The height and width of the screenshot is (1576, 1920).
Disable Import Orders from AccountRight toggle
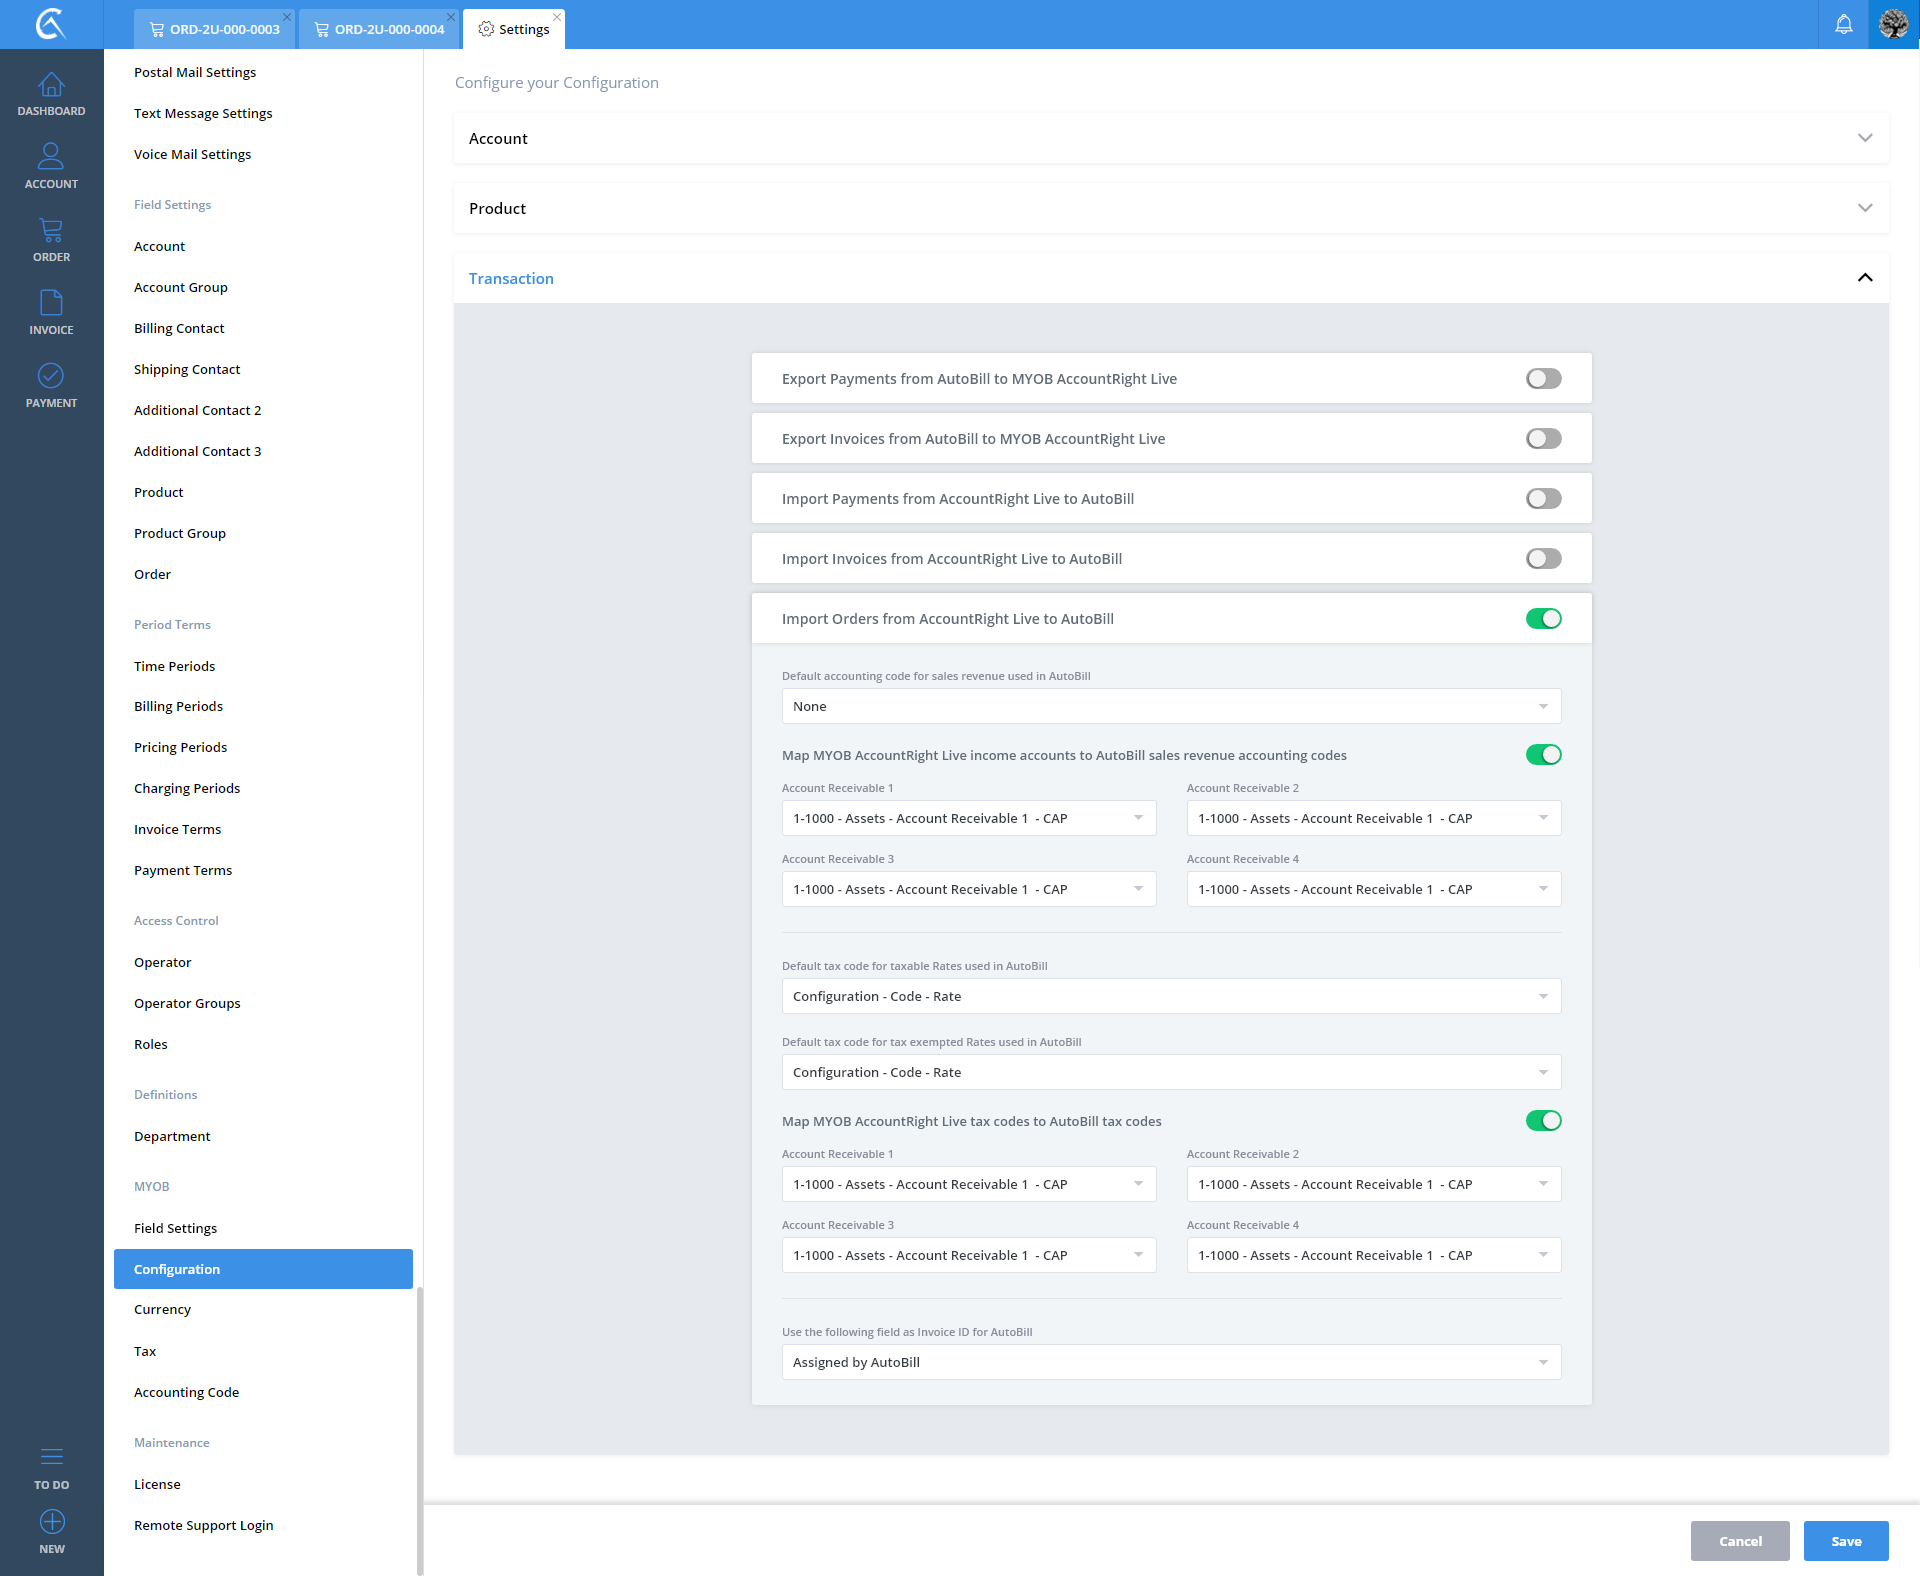click(1543, 619)
